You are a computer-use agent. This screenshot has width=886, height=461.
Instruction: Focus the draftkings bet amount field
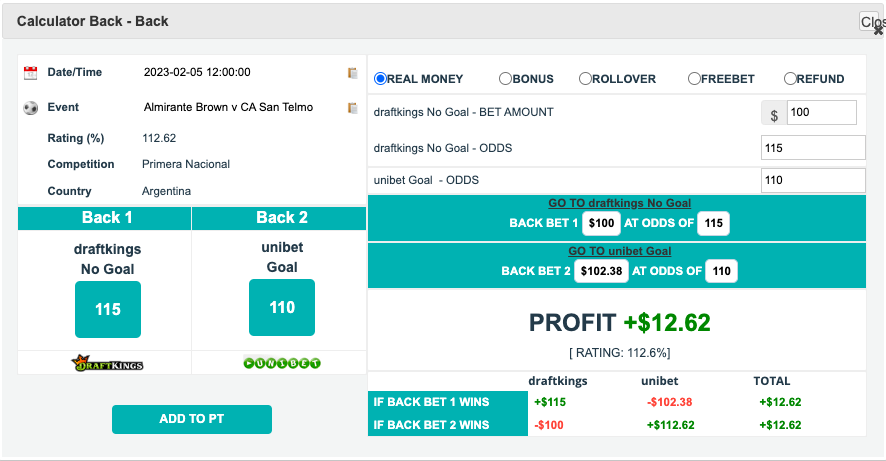point(822,112)
